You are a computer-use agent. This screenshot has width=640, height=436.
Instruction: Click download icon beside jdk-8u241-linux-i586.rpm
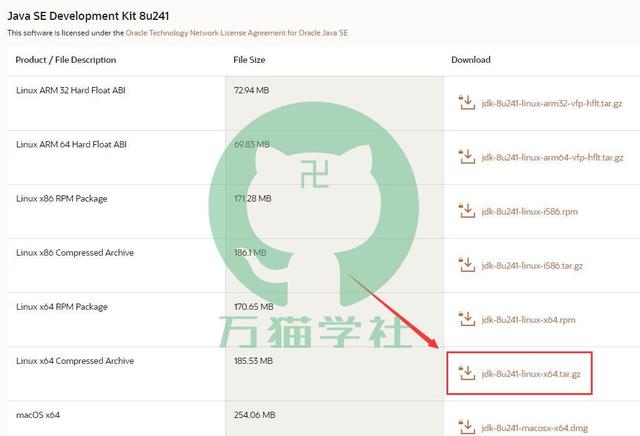point(467,211)
